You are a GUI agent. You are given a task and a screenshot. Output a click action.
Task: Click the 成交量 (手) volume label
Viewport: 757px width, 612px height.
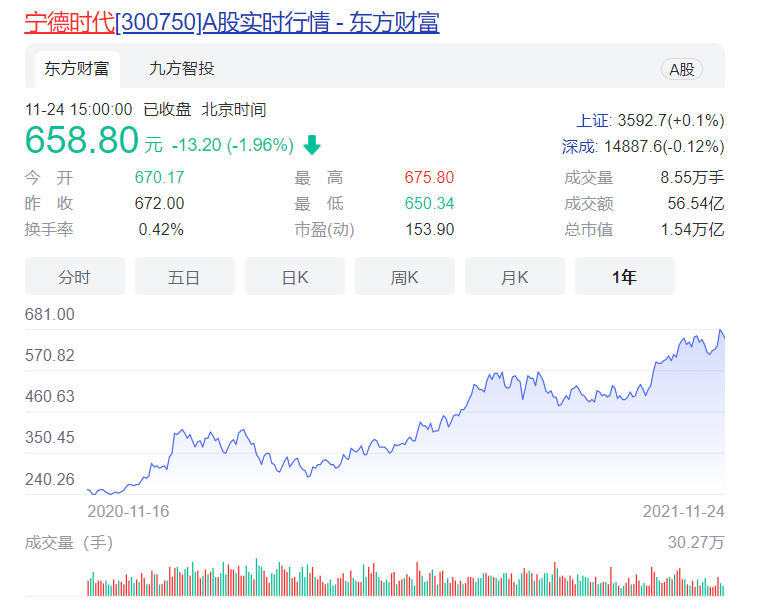pos(69,542)
